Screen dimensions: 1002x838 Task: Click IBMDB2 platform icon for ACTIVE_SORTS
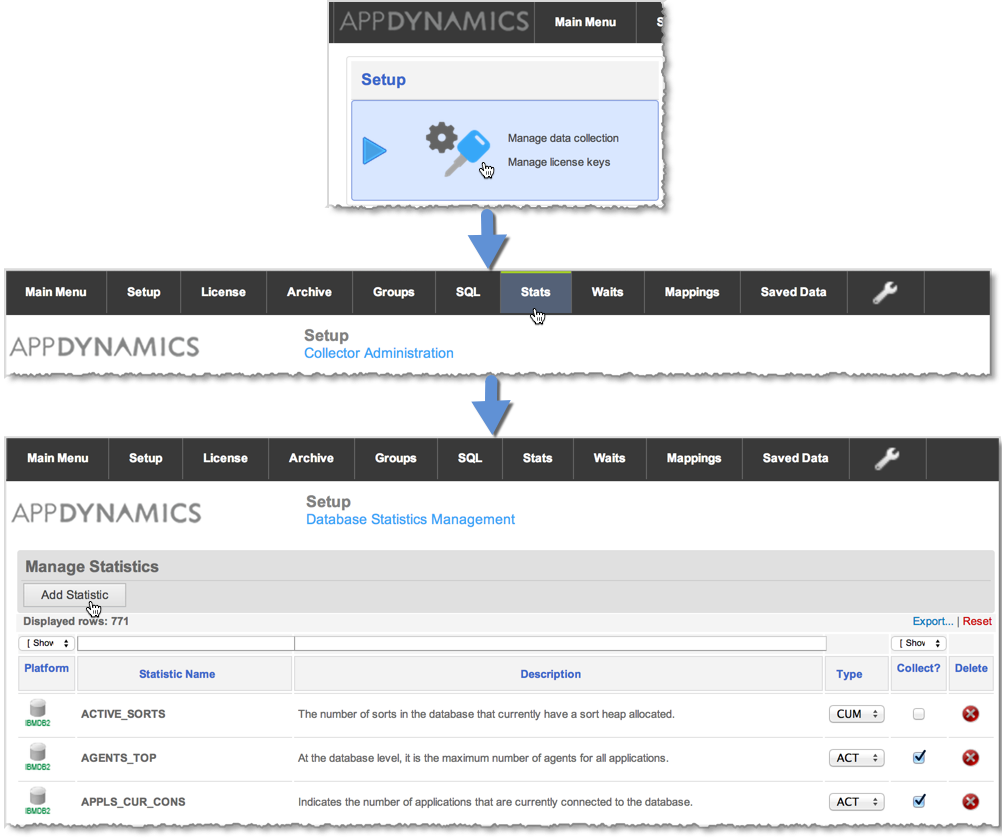click(x=38, y=713)
